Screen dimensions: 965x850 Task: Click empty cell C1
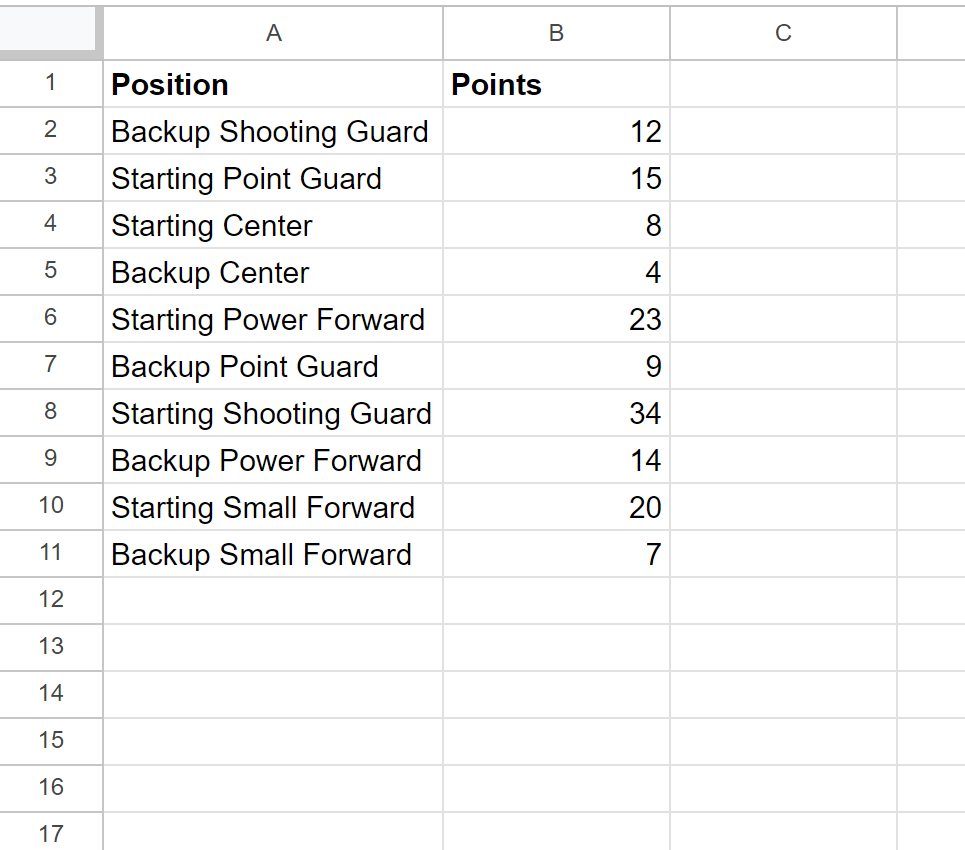click(x=783, y=84)
